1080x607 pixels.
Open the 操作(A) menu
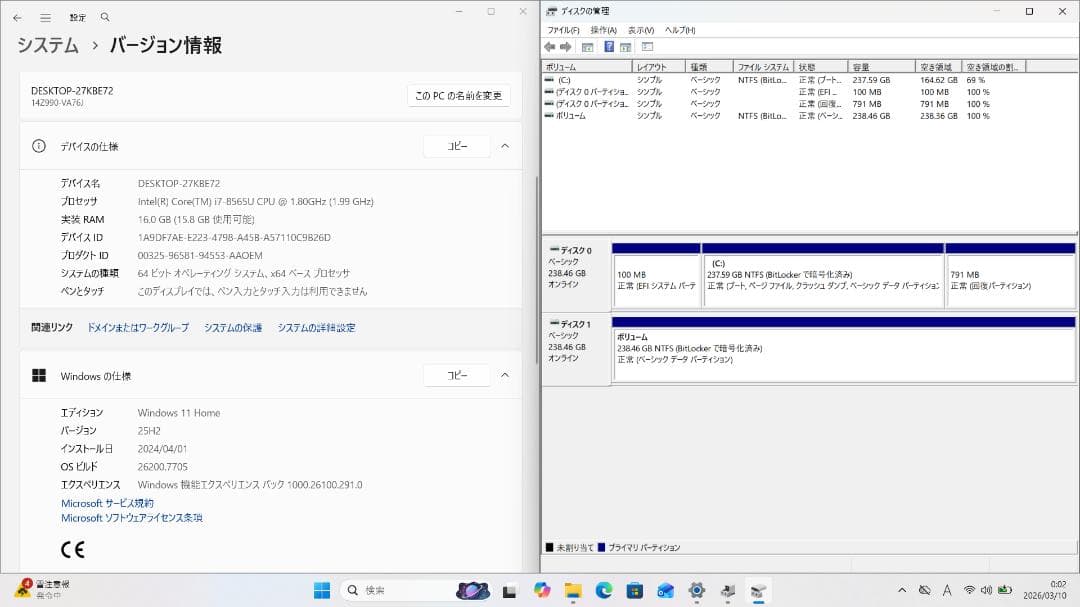[603, 30]
